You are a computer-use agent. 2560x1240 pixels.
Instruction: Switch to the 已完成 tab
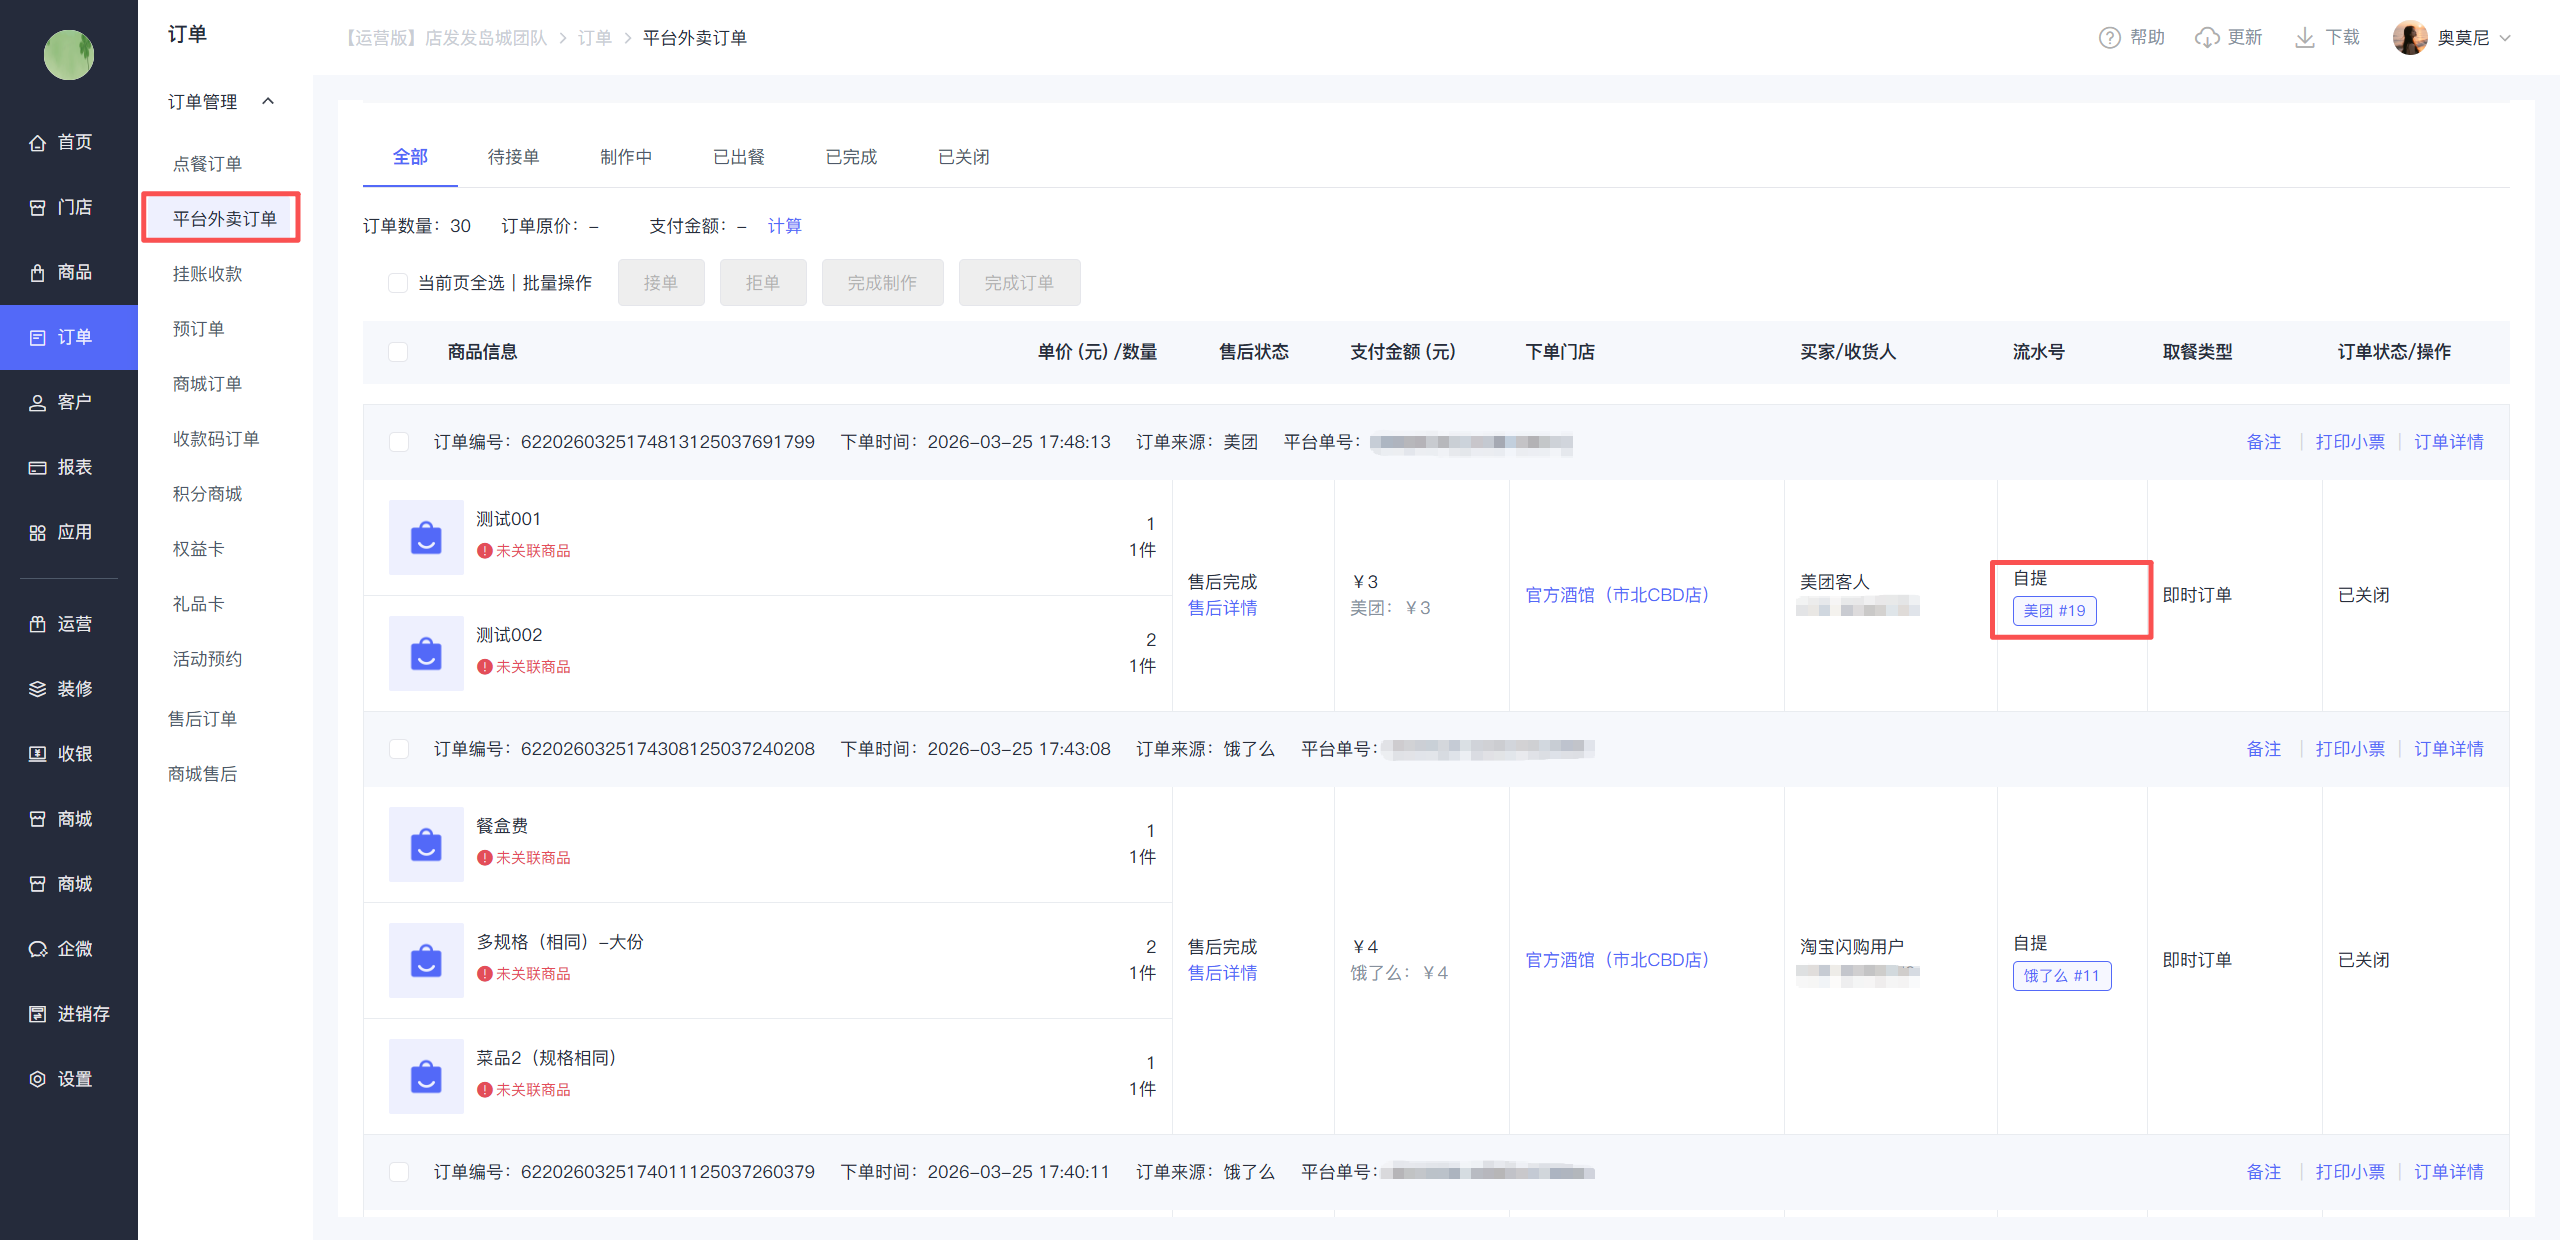(x=851, y=157)
